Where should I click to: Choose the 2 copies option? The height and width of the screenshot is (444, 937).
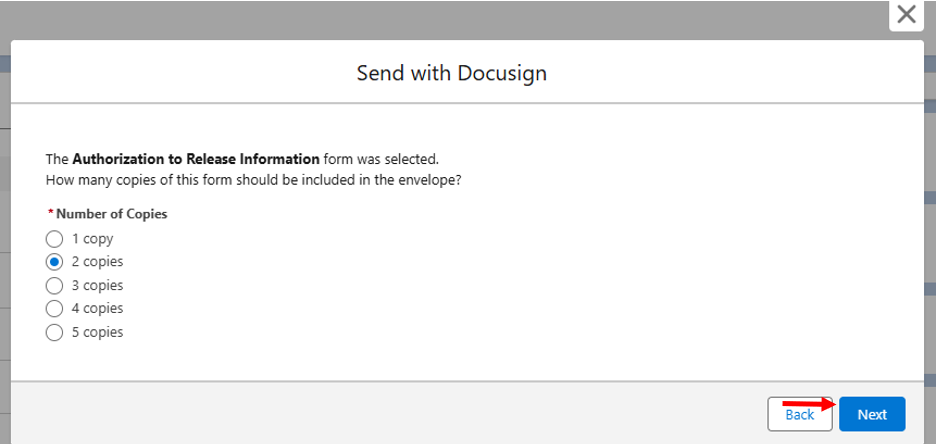pos(54,262)
